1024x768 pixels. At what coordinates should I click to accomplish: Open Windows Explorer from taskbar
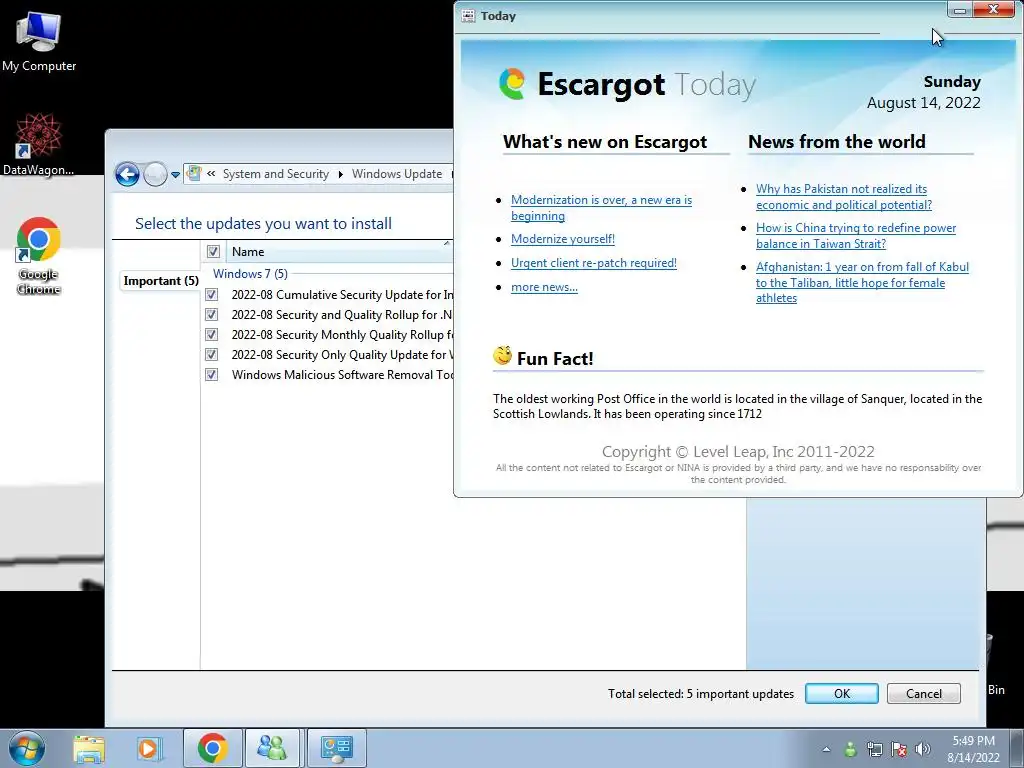(89, 748)
